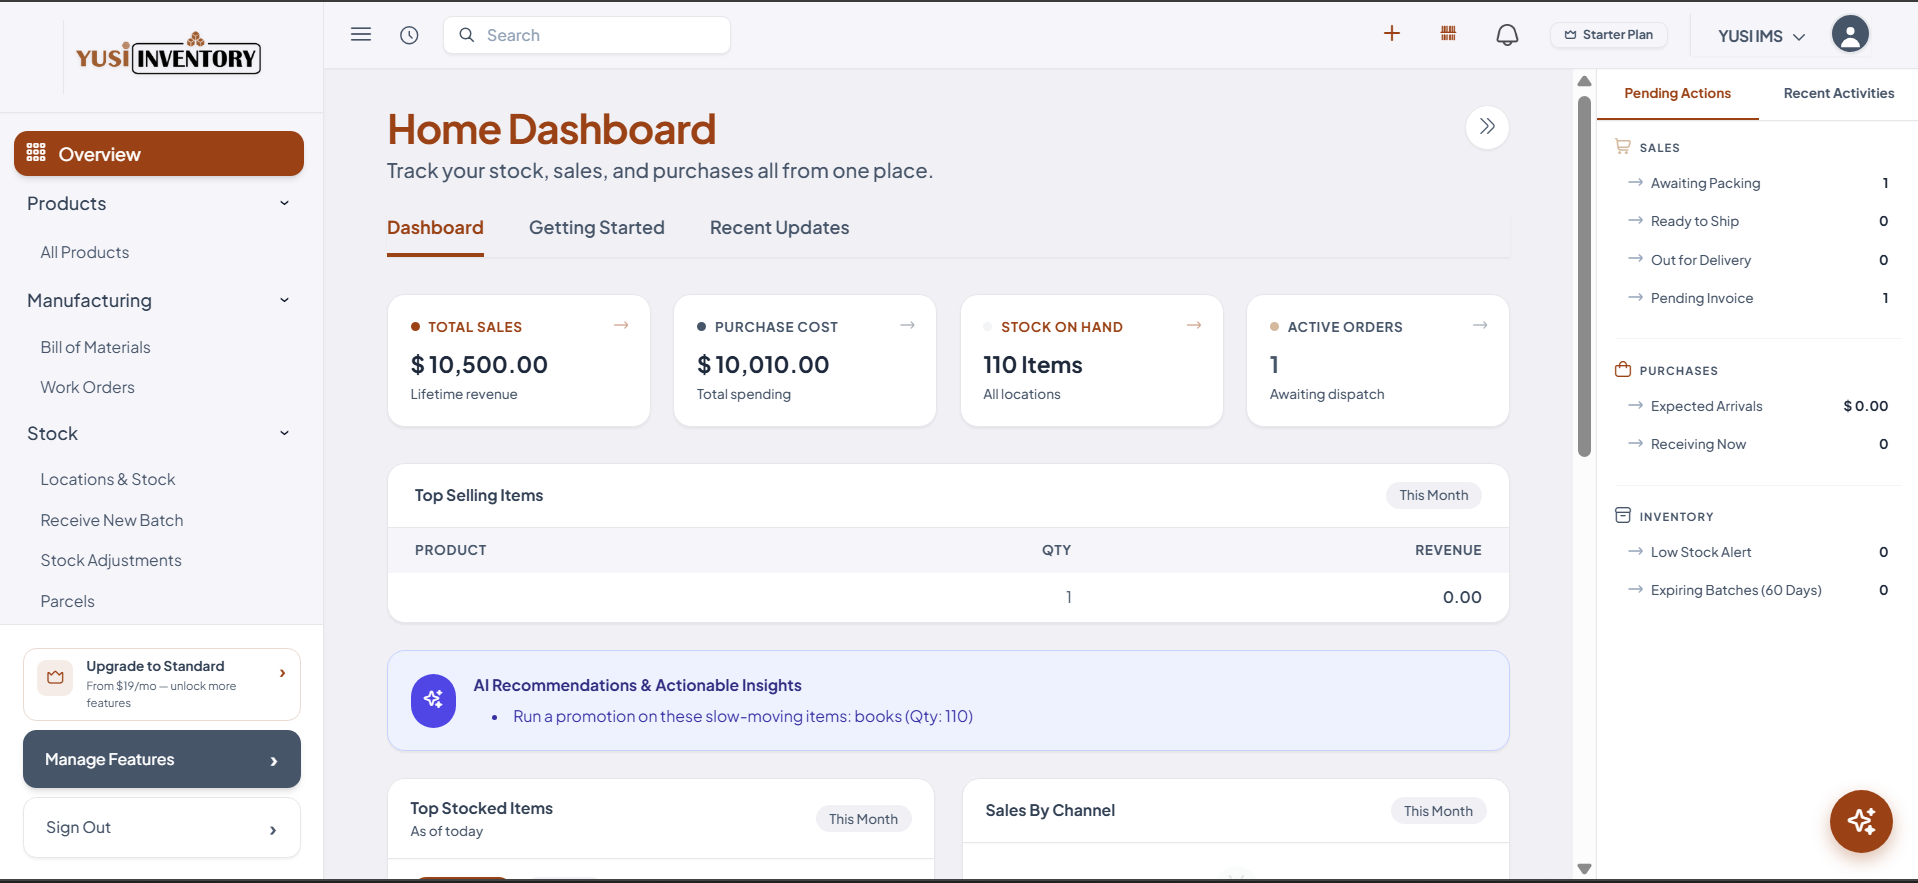Go to Locations & Stock
Screen dimensions: 1918x883
pos(108,479)
